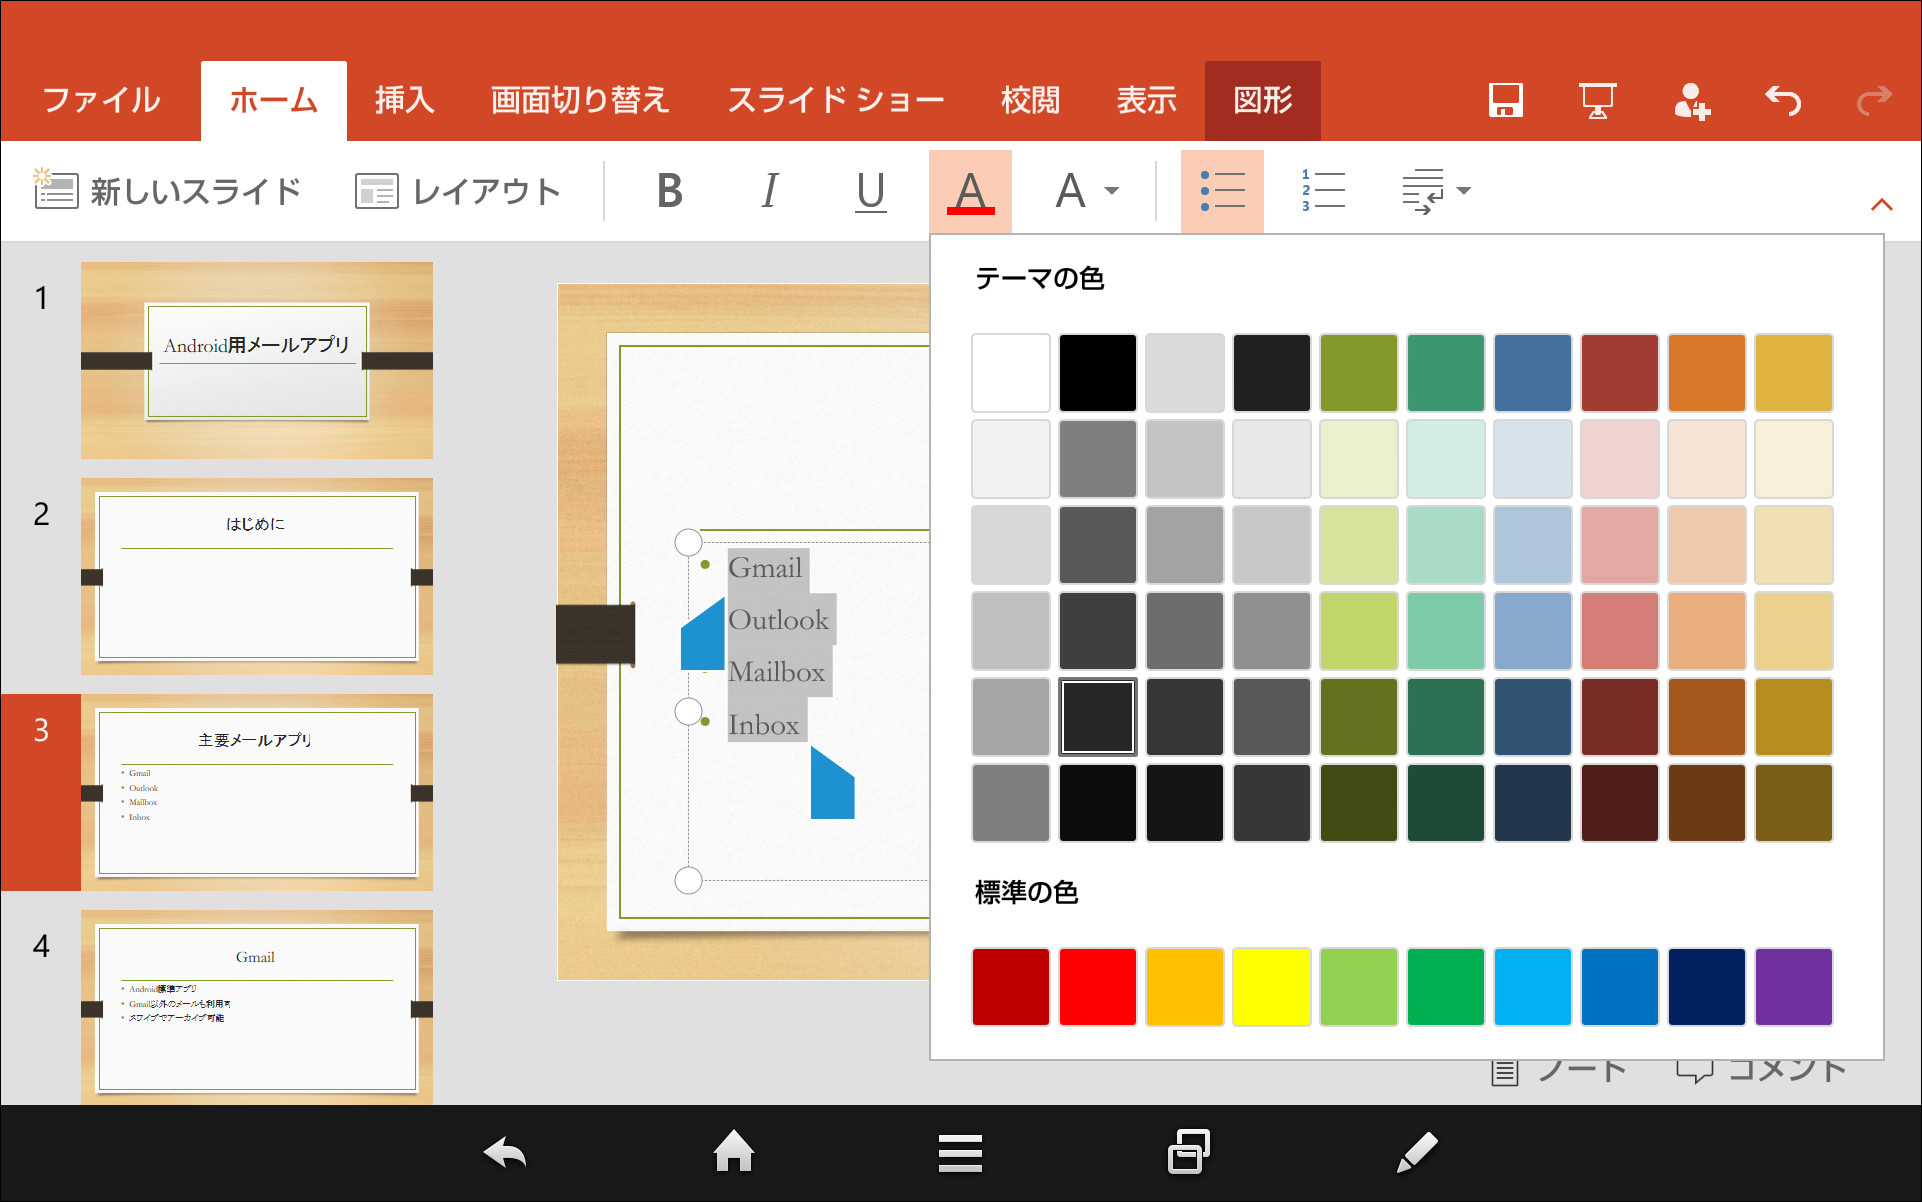
Task: Toggle bold on the selected text
Action: pyautogui.click(x=669, y=191)
